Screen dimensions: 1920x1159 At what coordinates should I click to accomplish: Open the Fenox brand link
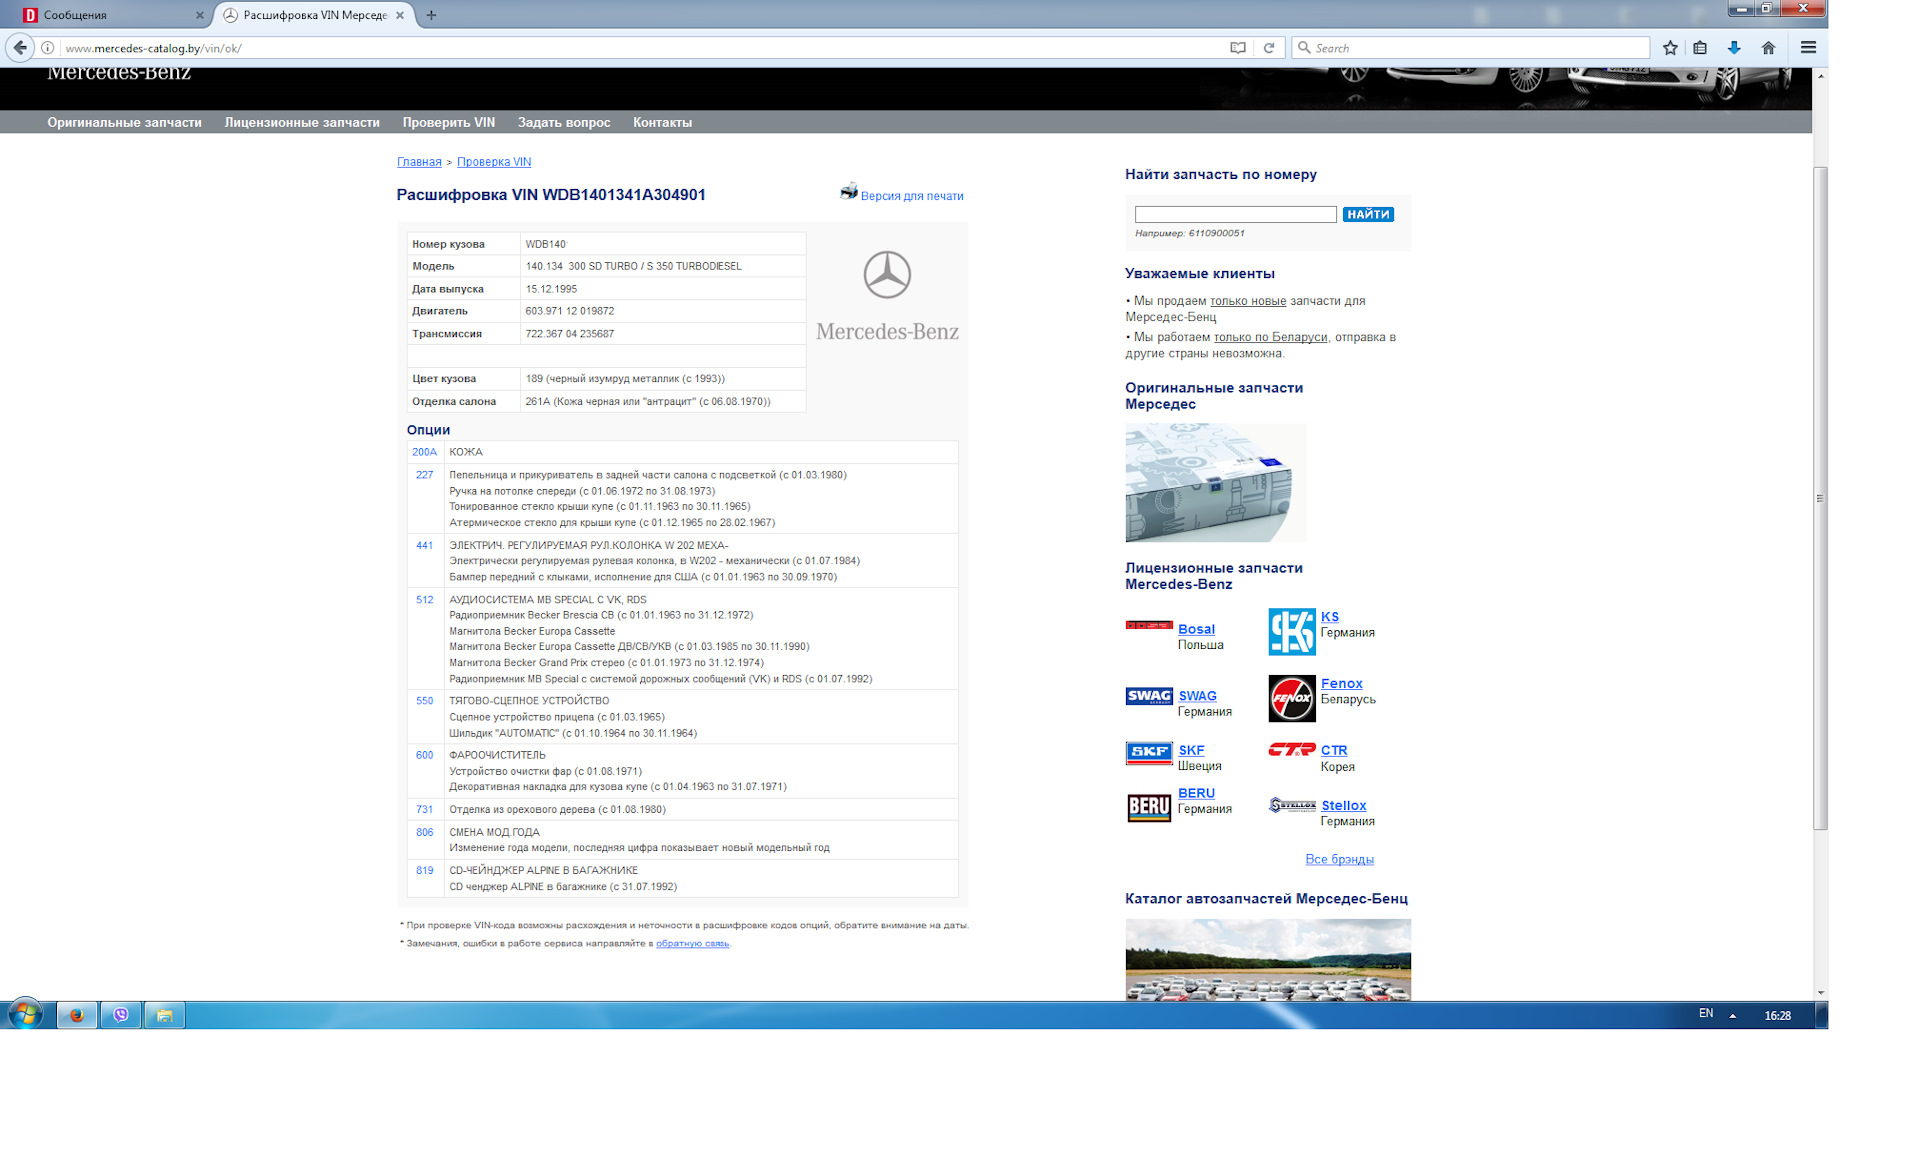coord(1341,683)
